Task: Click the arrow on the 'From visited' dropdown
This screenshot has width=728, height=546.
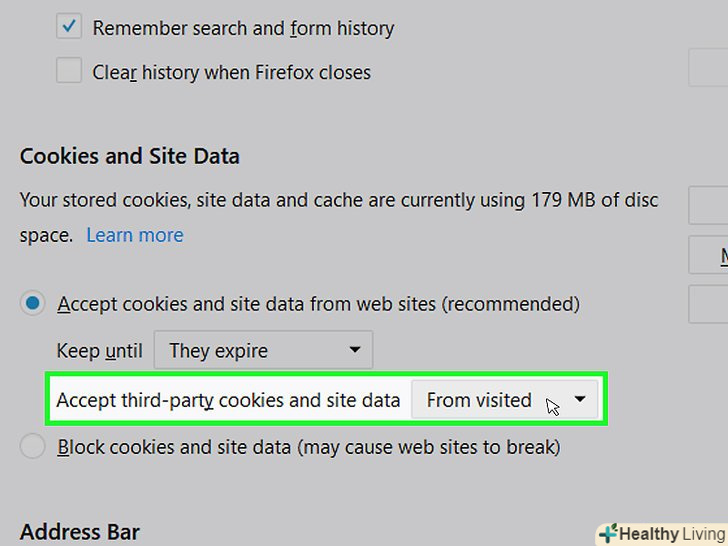Action: coord(580,399)
